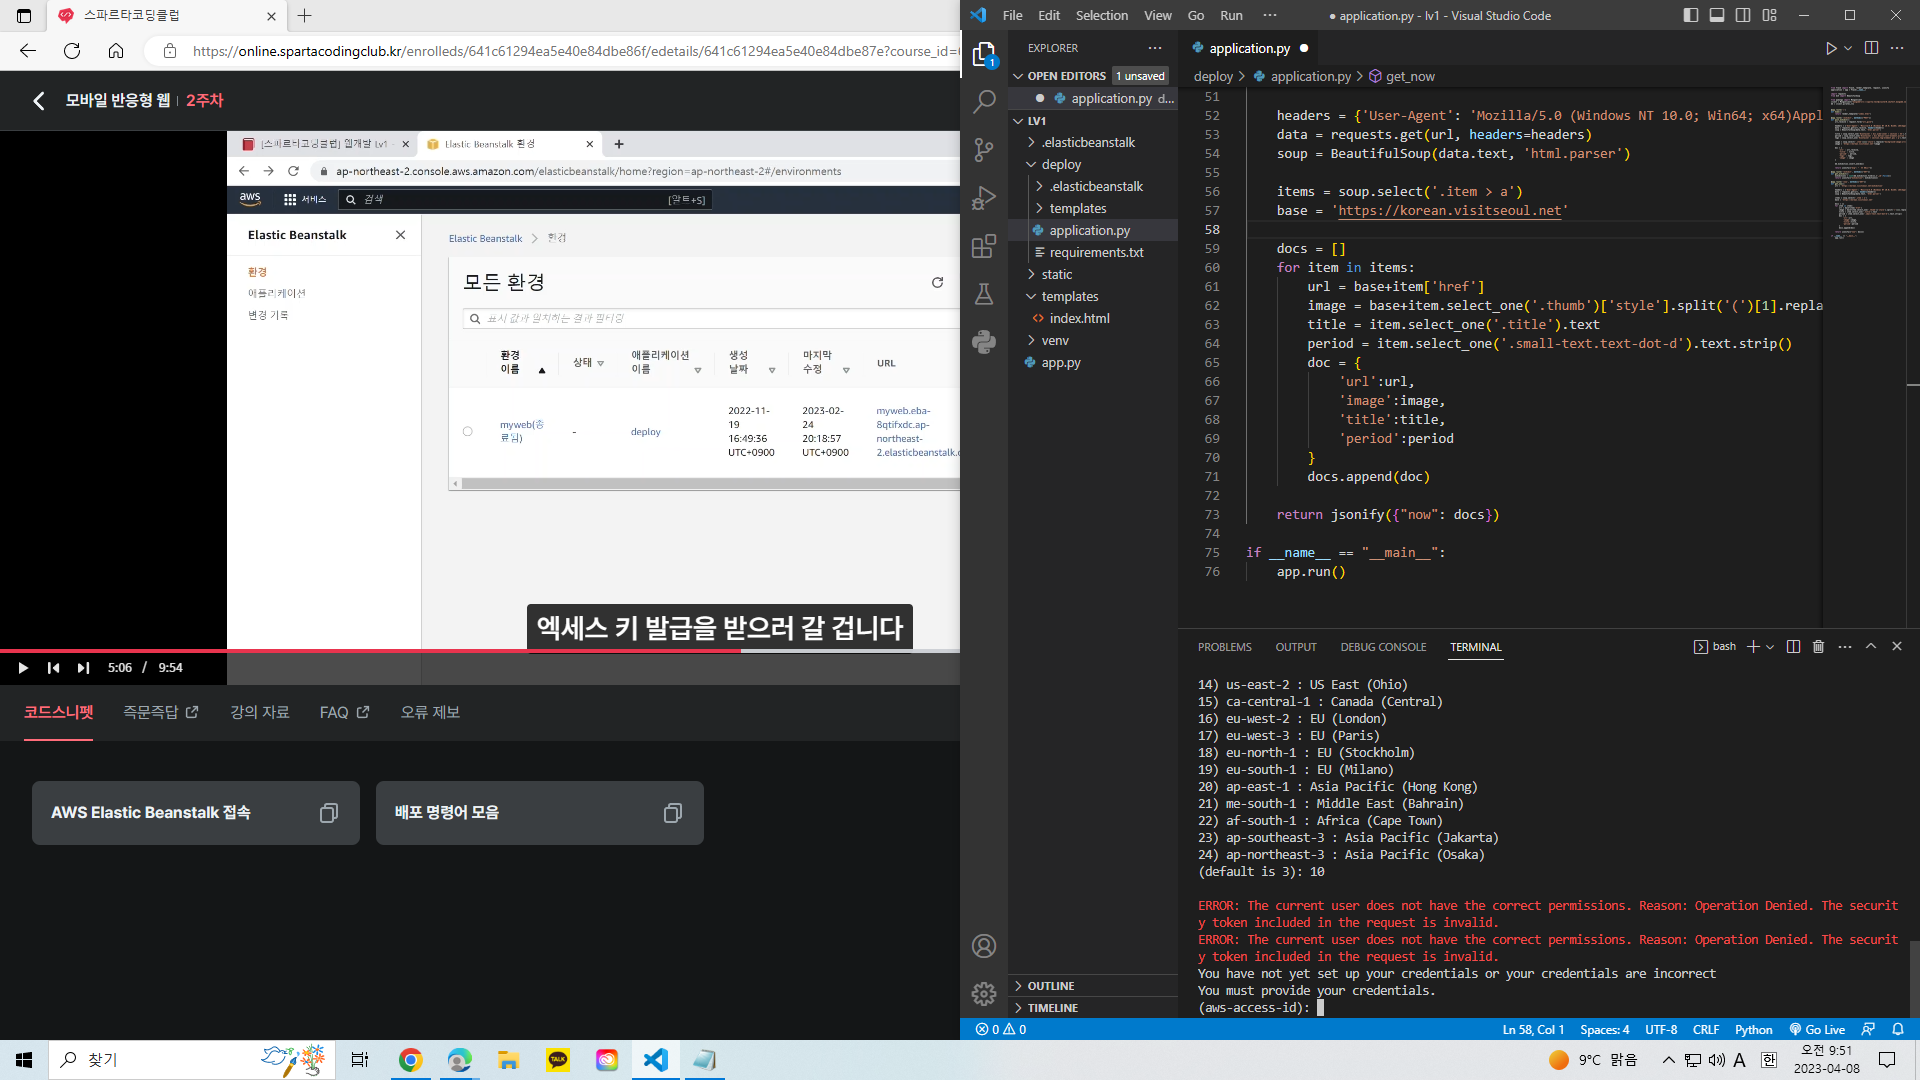Change the Python language mode
The height and width of the screenshot is (1080, 1920).
click(x=1753, y=1029)
